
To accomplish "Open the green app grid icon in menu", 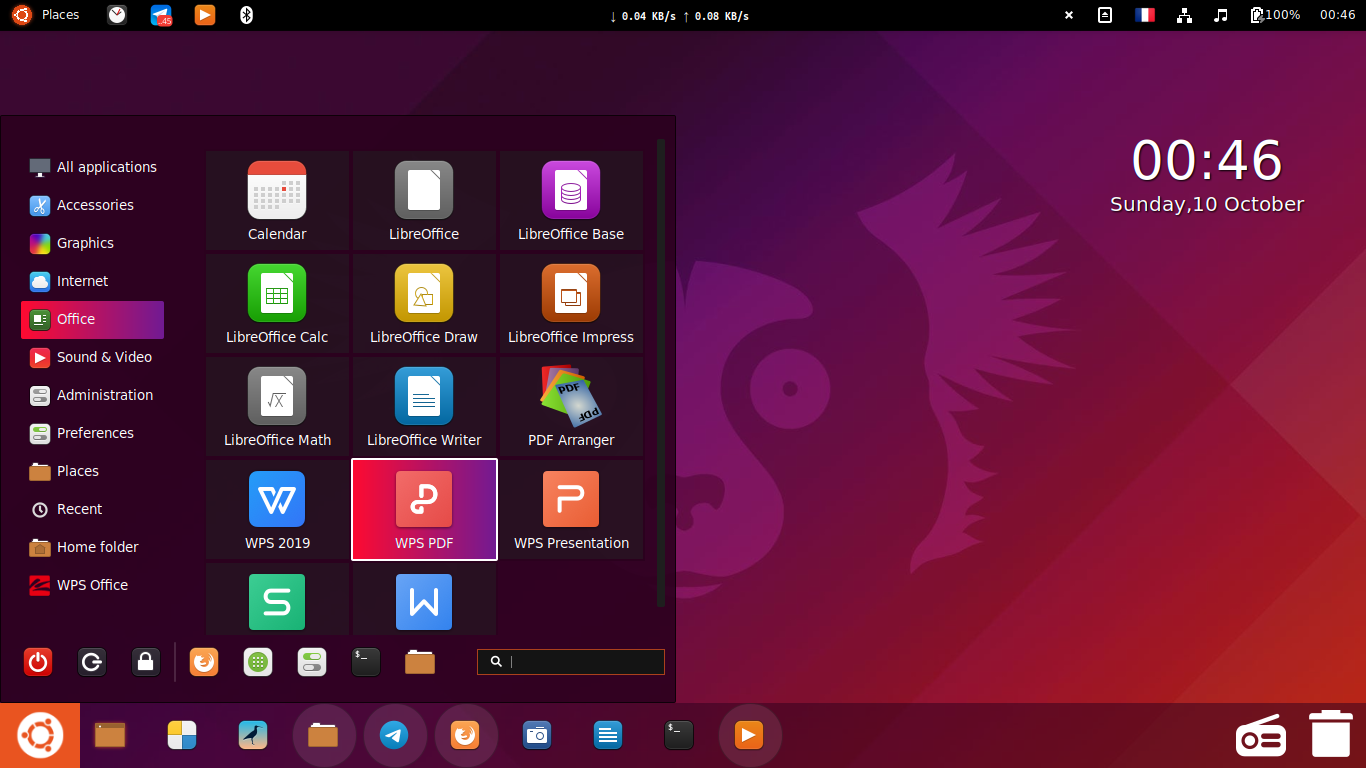I will pyautogui.click(x=258, y=662).
